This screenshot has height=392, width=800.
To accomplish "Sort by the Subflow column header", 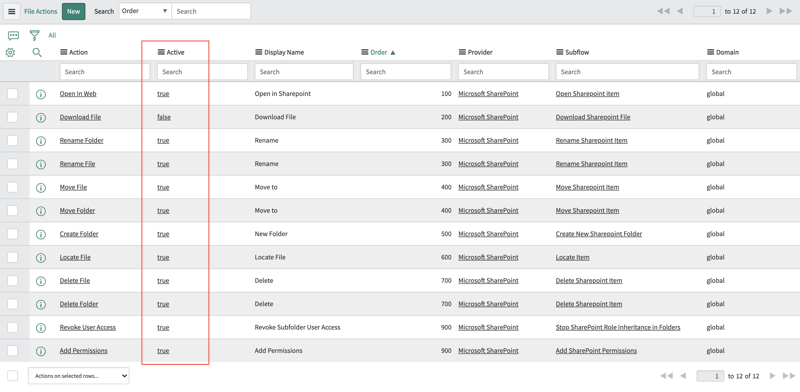I will (x=577, y=52).
